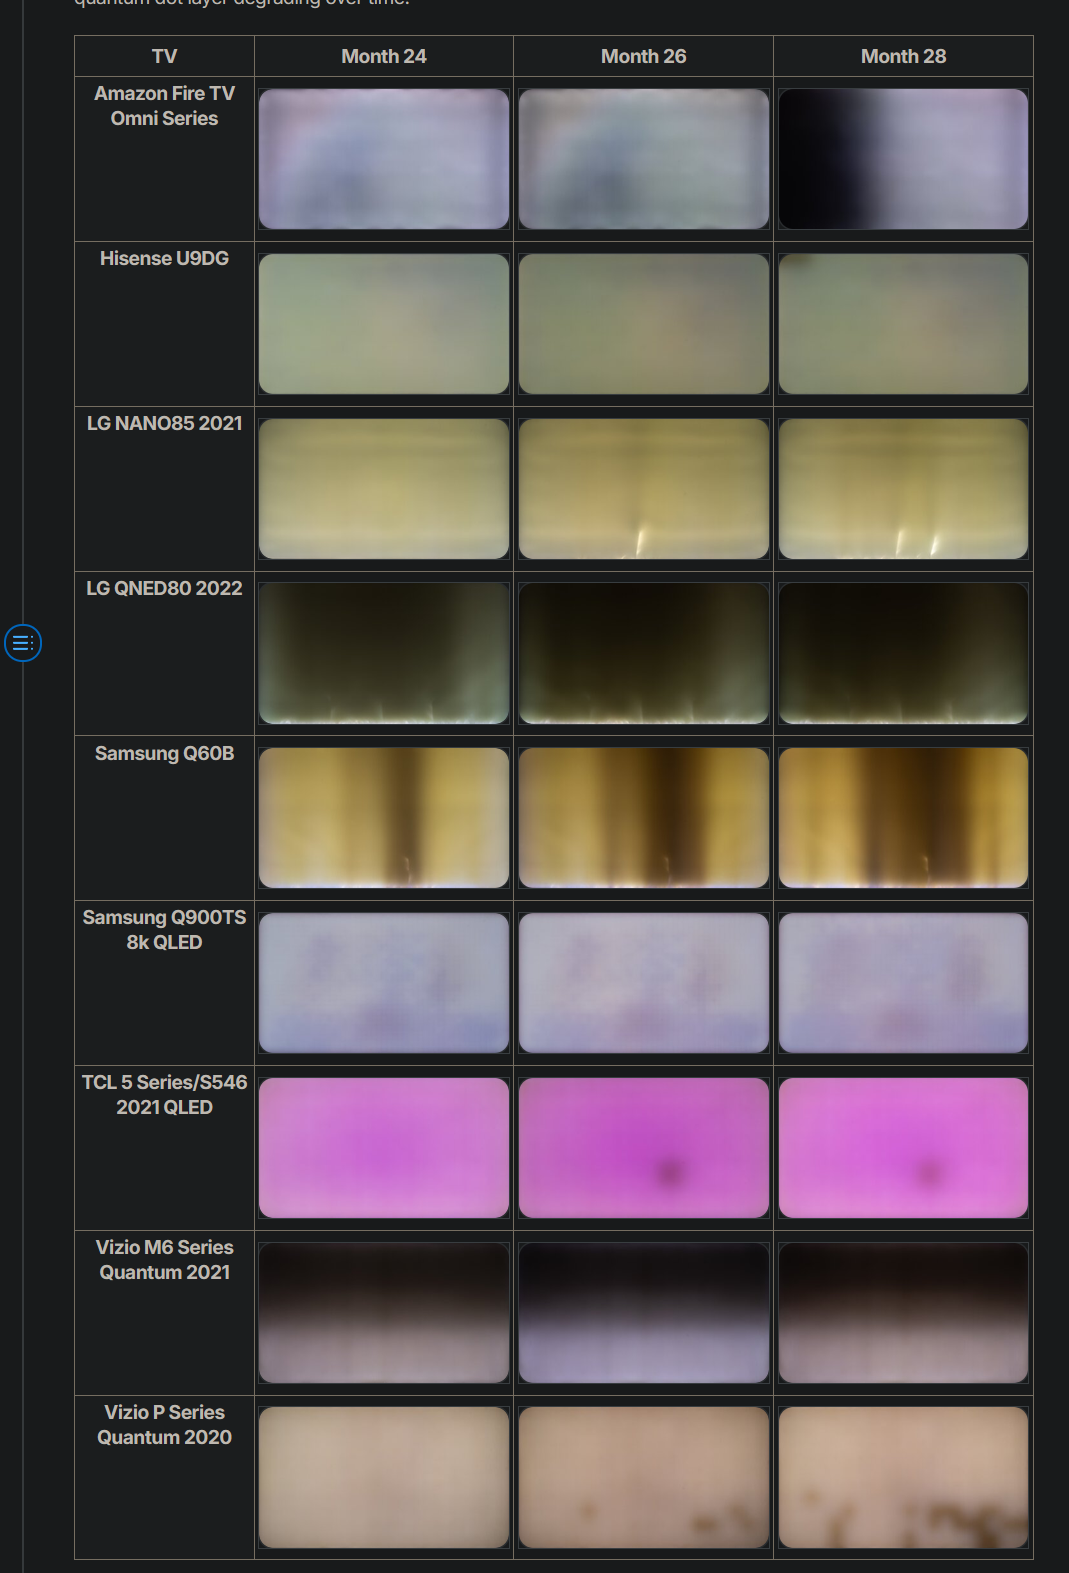Viewport: 1069px width, 1573px height.
Task: Open Samsung Q900TS Month 26 image
Action: coord(644,983)
